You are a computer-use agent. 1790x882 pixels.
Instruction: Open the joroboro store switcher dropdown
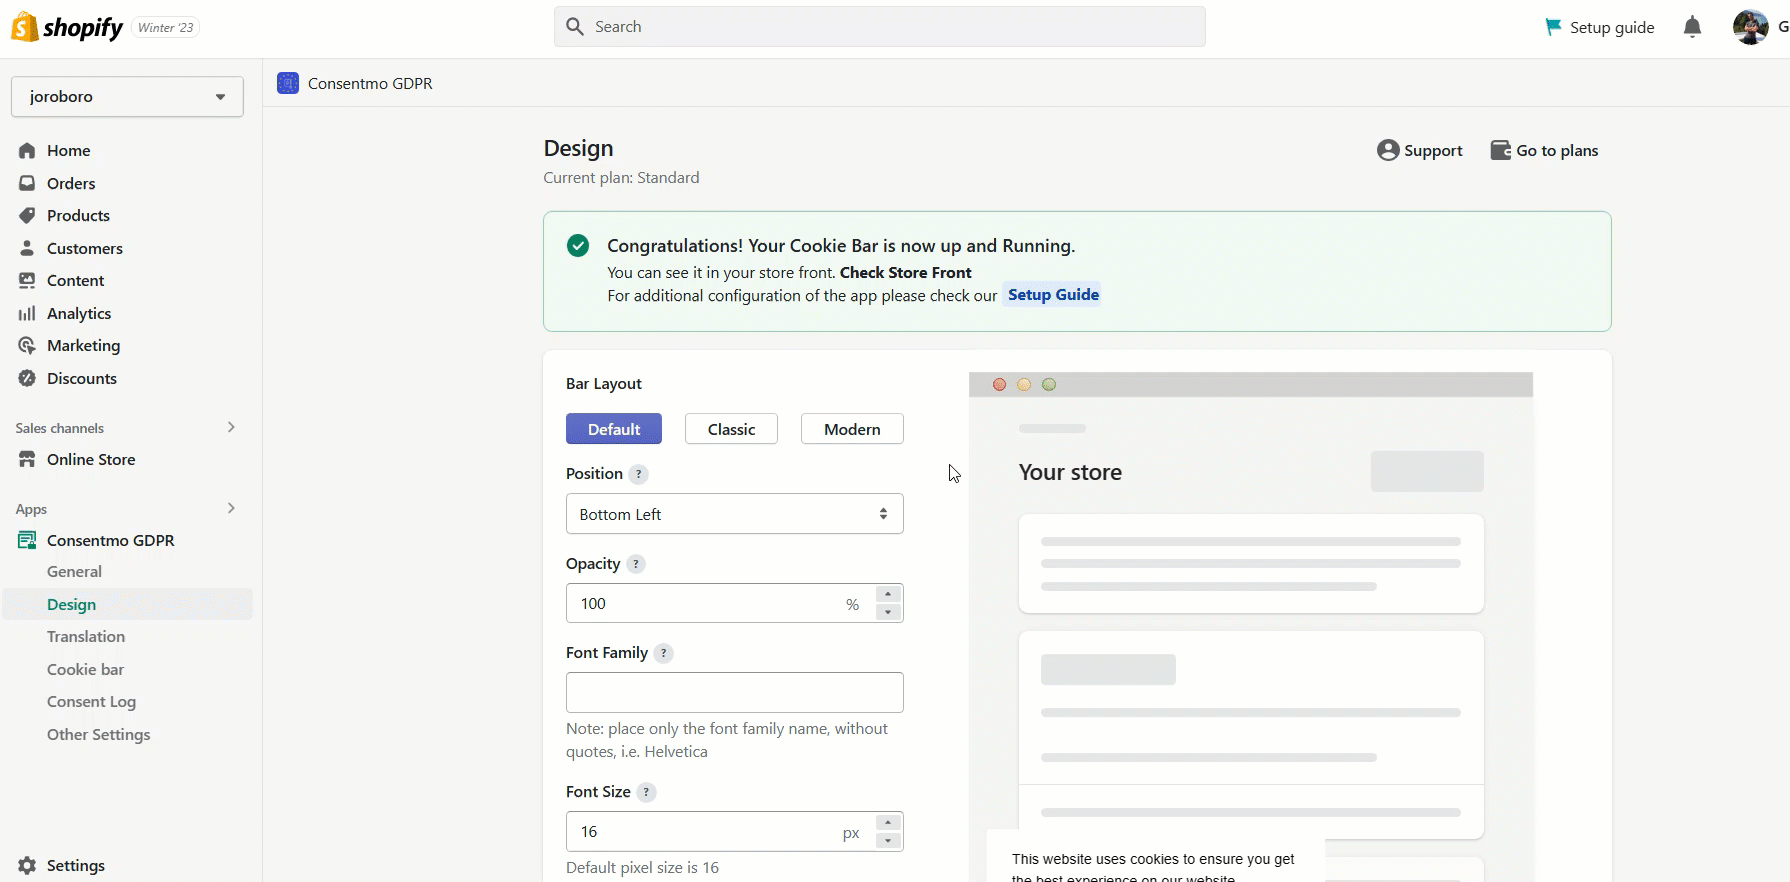pyautogui.click(x=127, y=97)
